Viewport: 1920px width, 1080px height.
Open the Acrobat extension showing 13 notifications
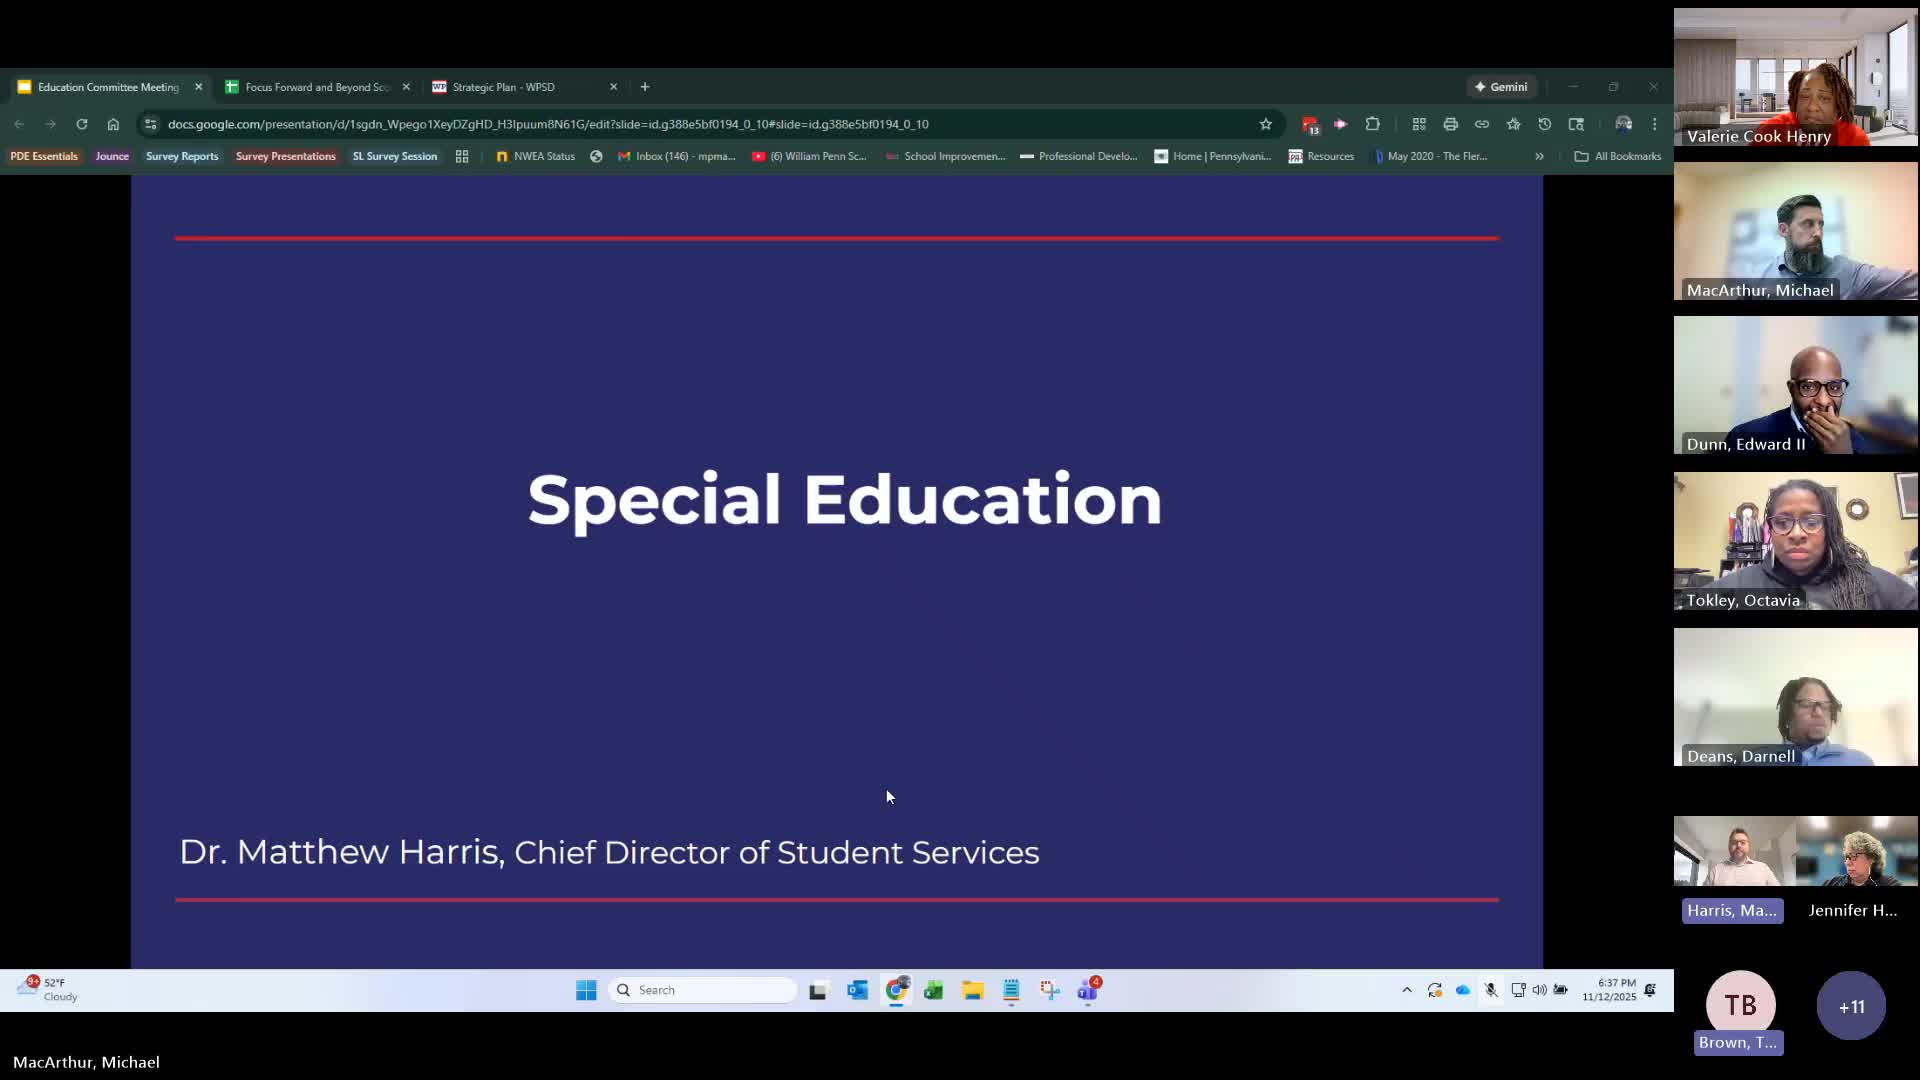pos(1310,124)
